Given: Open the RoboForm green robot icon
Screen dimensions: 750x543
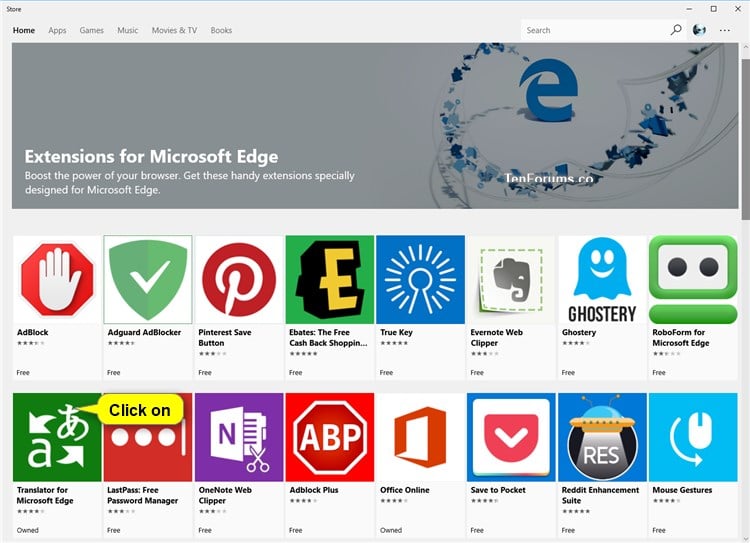Looking at the screenshot, I should pos(693,279).
